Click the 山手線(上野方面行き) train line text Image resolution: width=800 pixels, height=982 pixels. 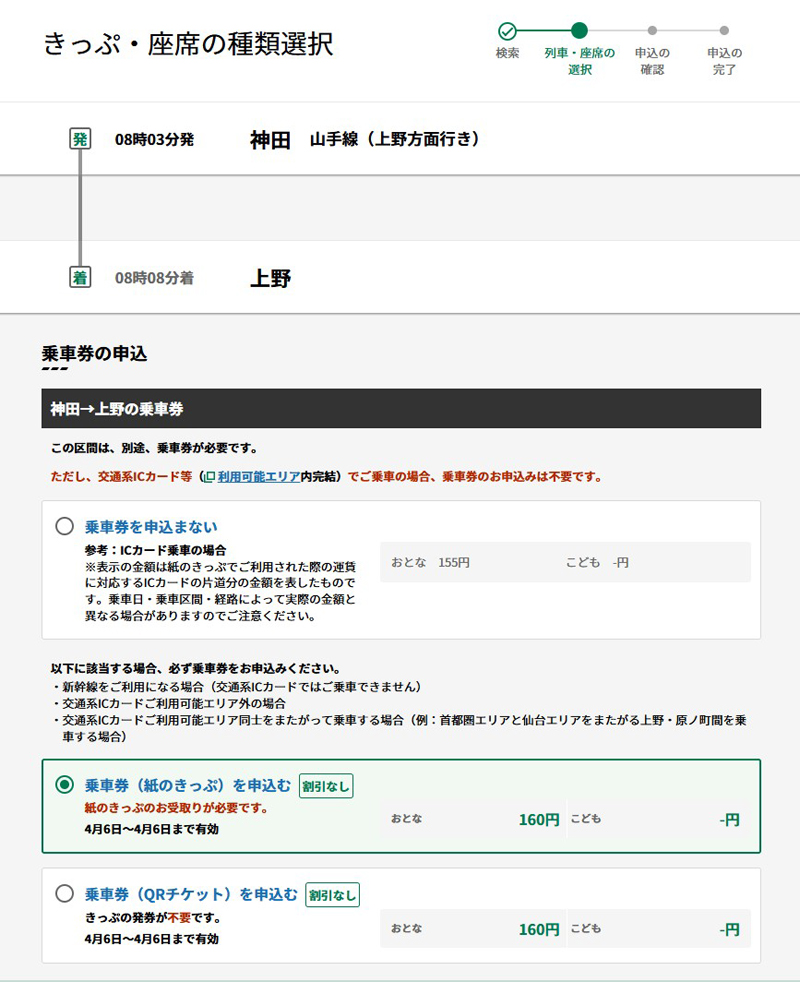395,140
